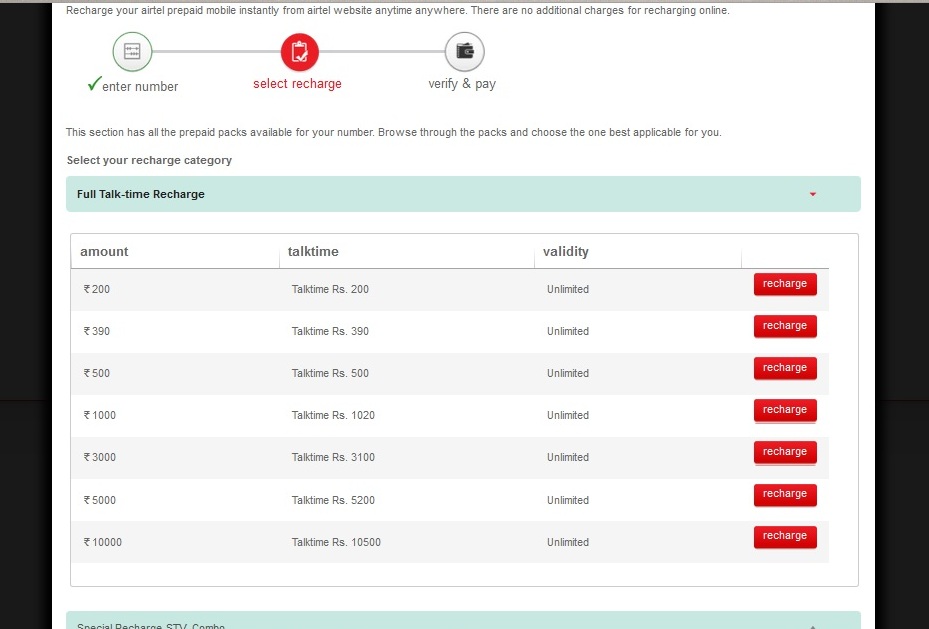
Task: Click 'Talktime Rs. 500' cell
Action: tap(330, 373)
